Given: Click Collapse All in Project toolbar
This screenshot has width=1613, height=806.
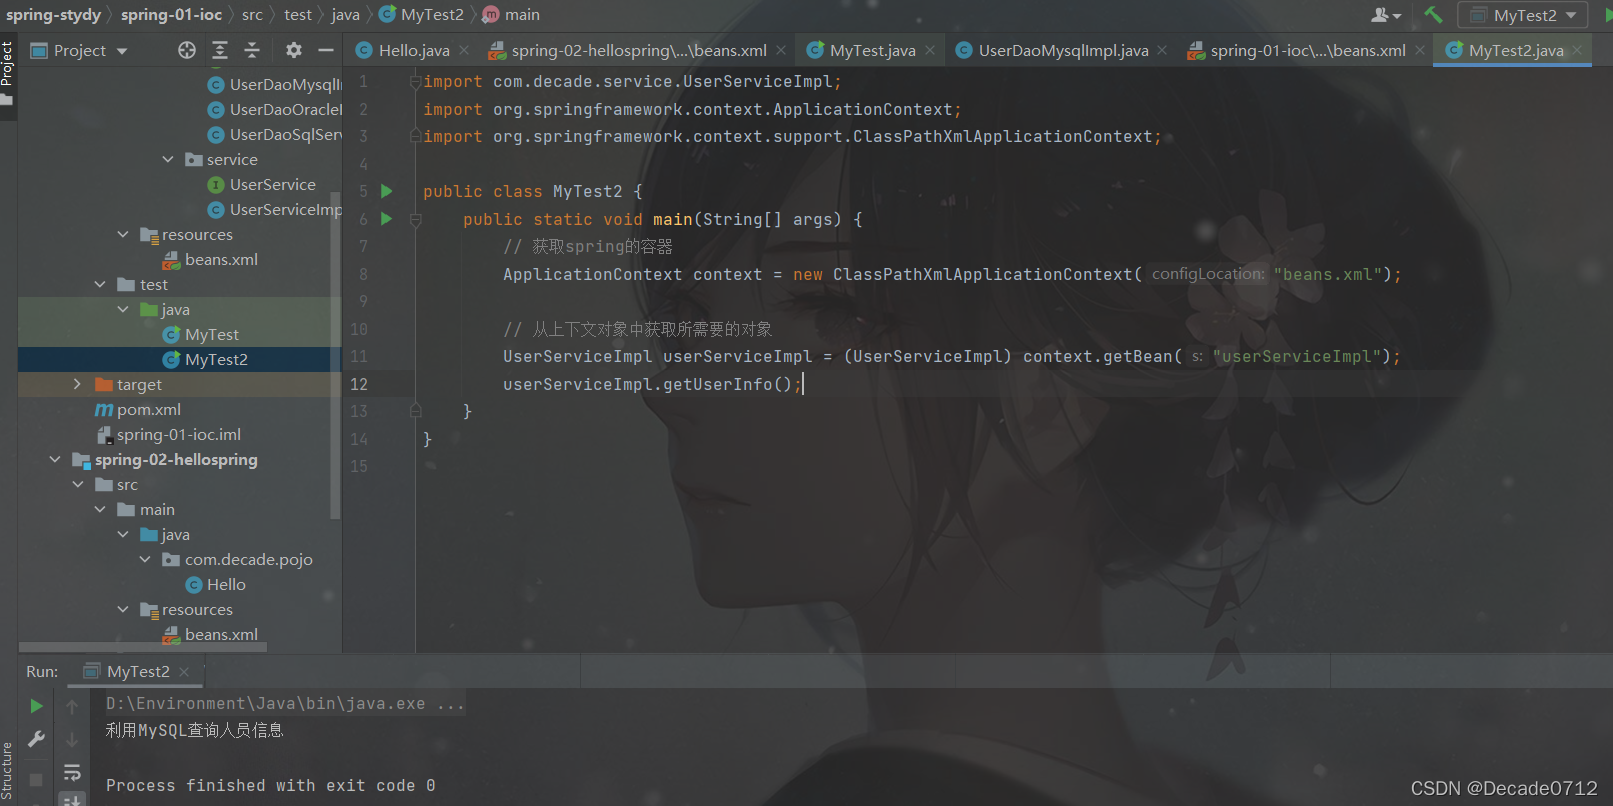Looking at the screenshot, I should (252, 50).
